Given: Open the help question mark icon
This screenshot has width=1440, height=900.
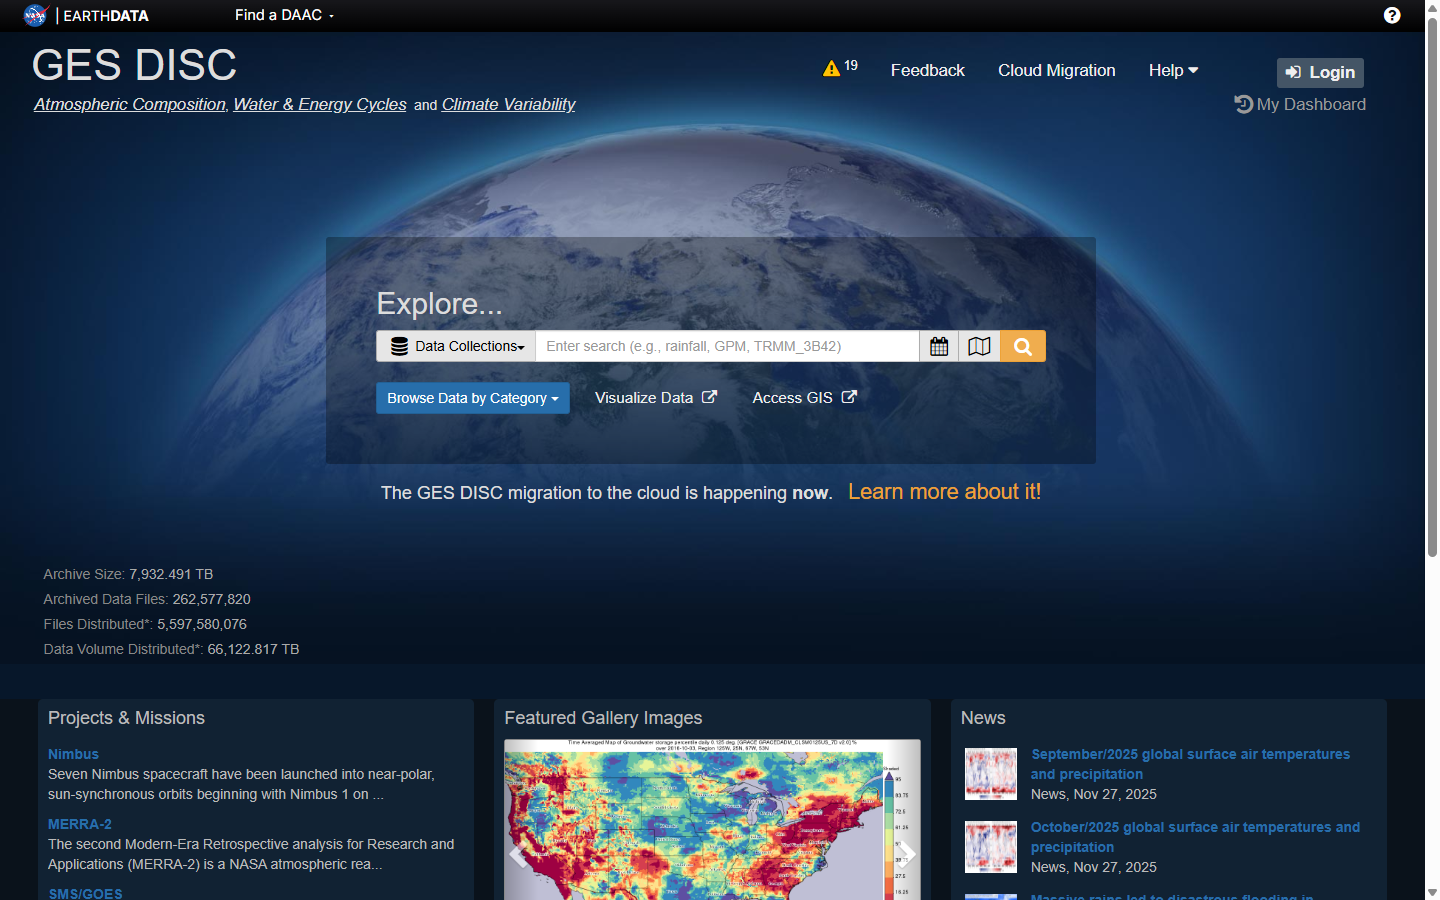Looking at the screenshot, I should pos(1392,15).
